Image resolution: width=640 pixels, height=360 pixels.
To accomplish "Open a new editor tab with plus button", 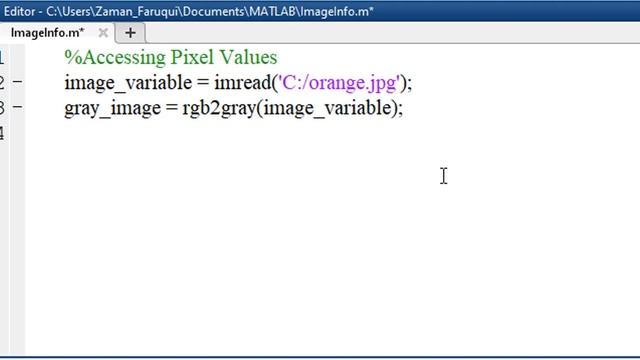I will point(130,33).
